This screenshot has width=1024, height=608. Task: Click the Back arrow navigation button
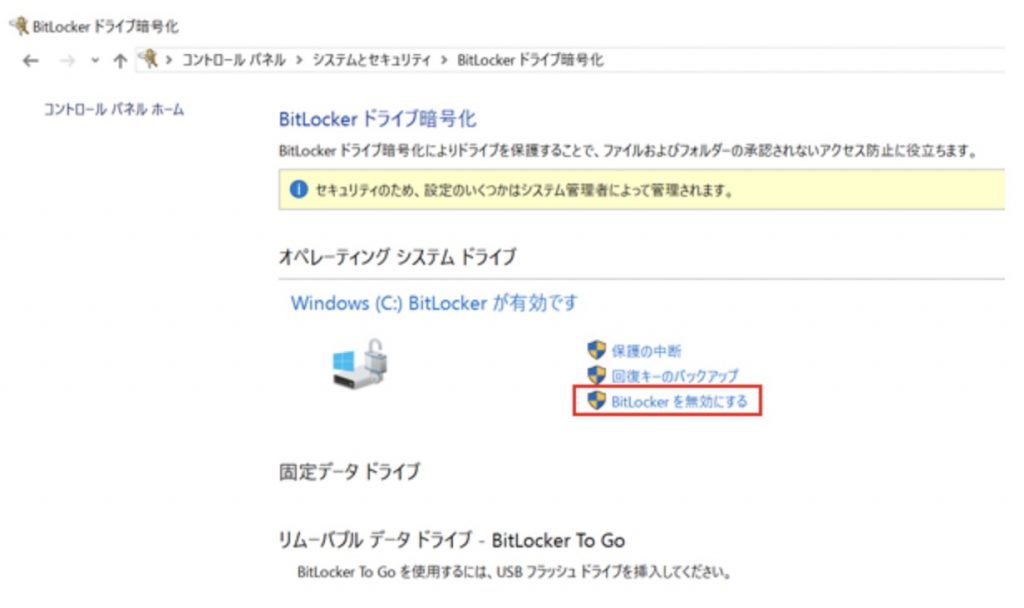(x=31, y=61)
